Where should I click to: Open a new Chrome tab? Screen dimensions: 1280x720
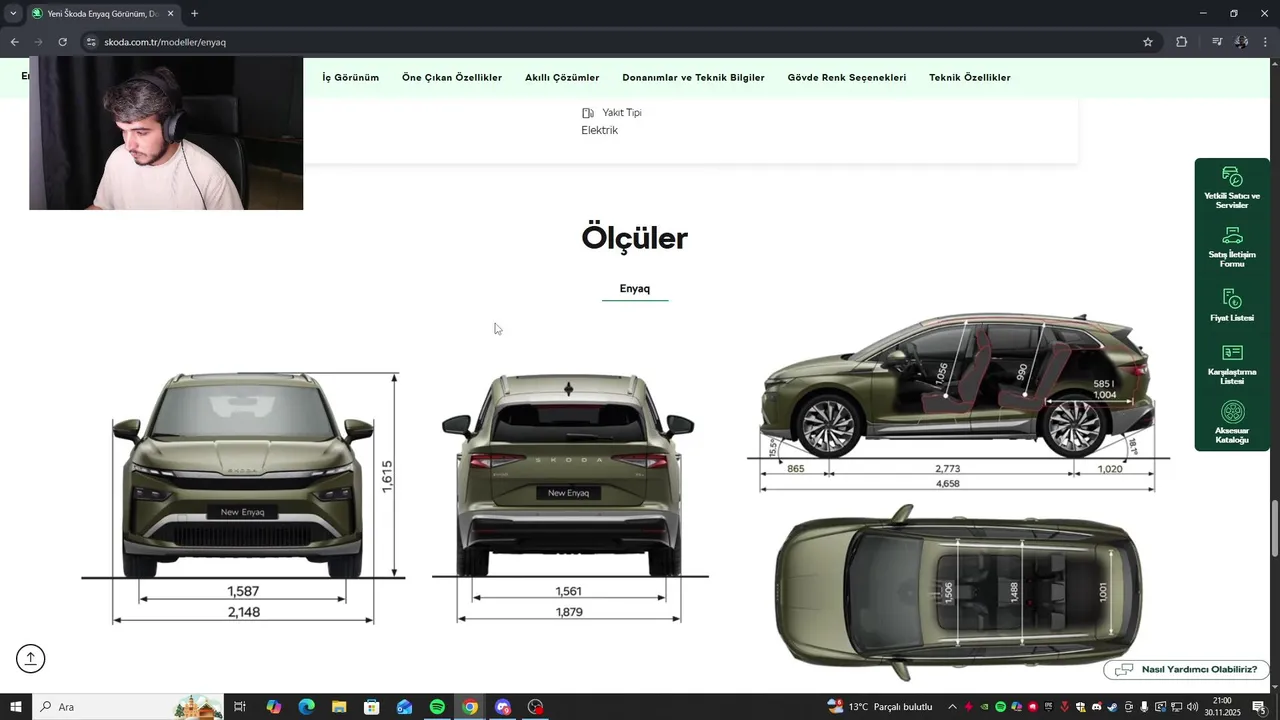[194, 14]
